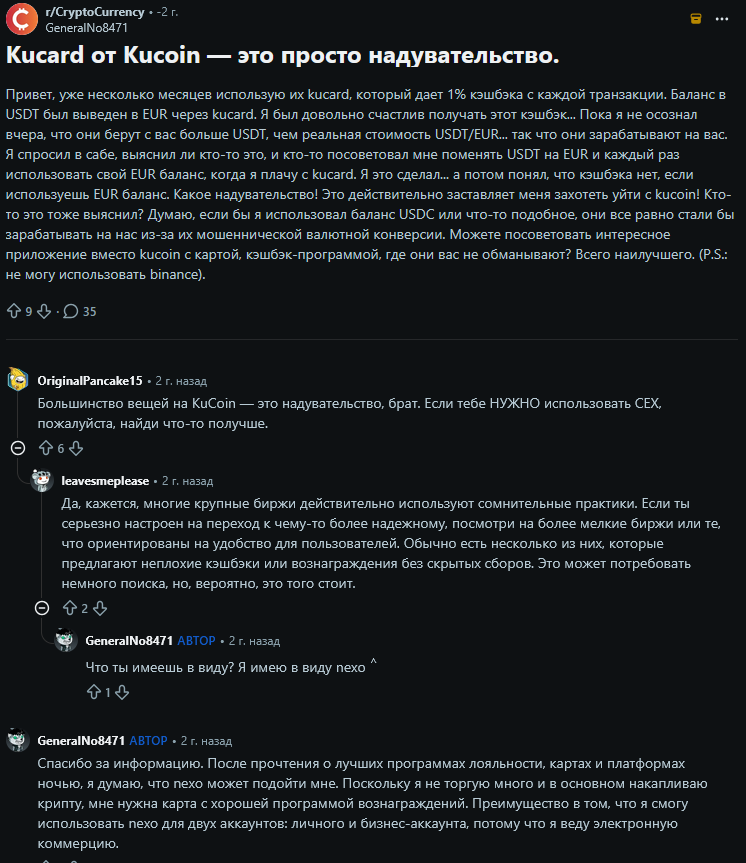The height and width of the screenshot is (863, 746).
Task: Collapse OriginalPancake15's comment thread
Action: click(17, 448)
